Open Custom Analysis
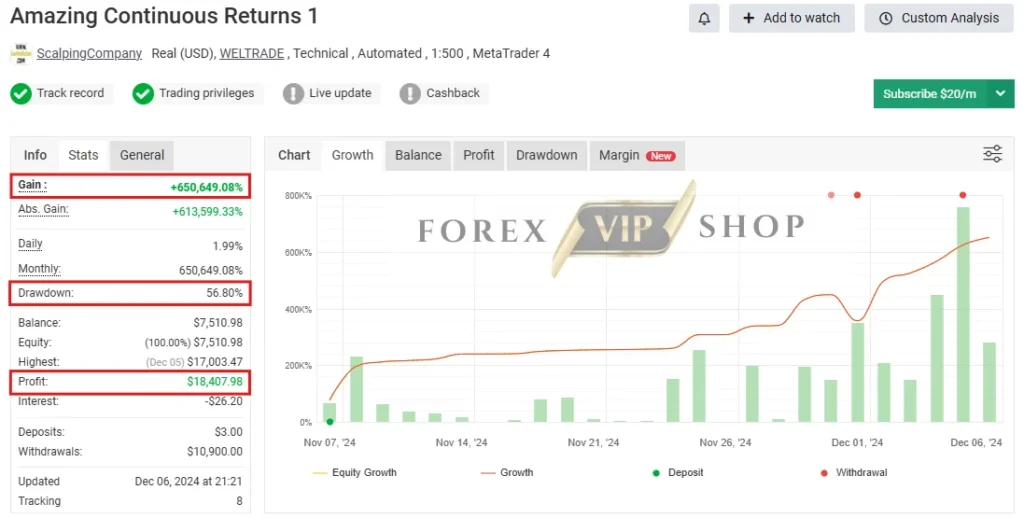Viewport: 1024px width, 518px height. (939, 18)
